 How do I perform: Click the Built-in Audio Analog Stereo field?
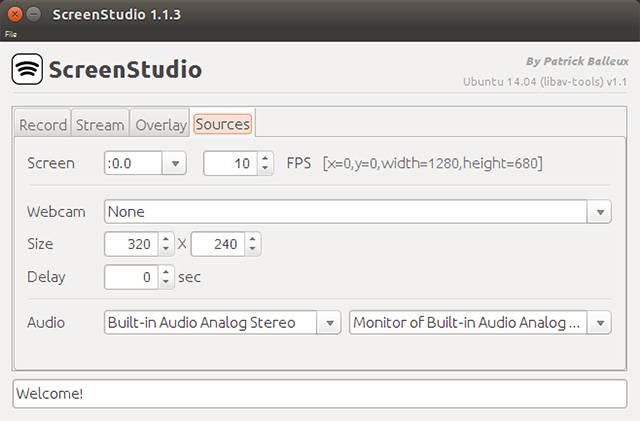(211, 323)
